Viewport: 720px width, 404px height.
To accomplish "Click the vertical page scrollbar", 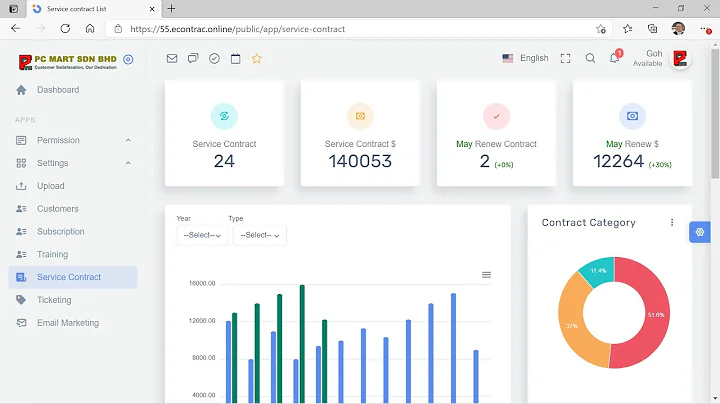I will pos(715,115).
